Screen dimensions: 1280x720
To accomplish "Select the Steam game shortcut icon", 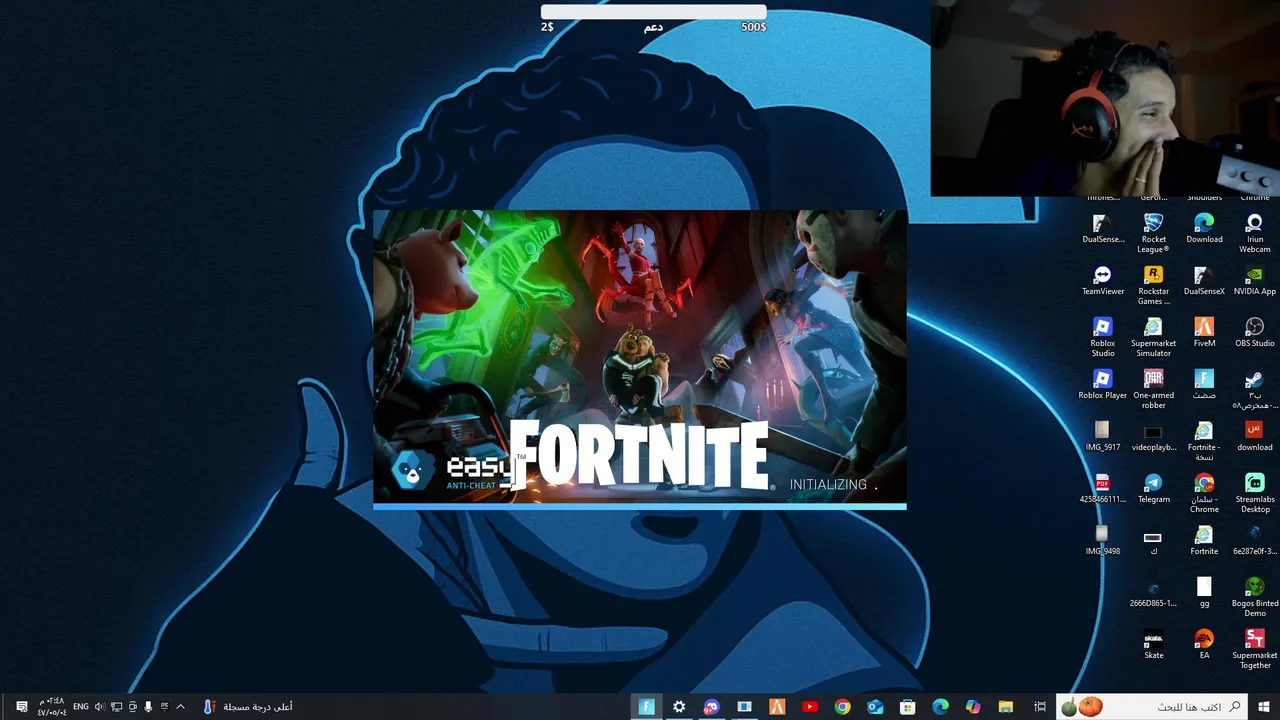I will (1255, 389).
